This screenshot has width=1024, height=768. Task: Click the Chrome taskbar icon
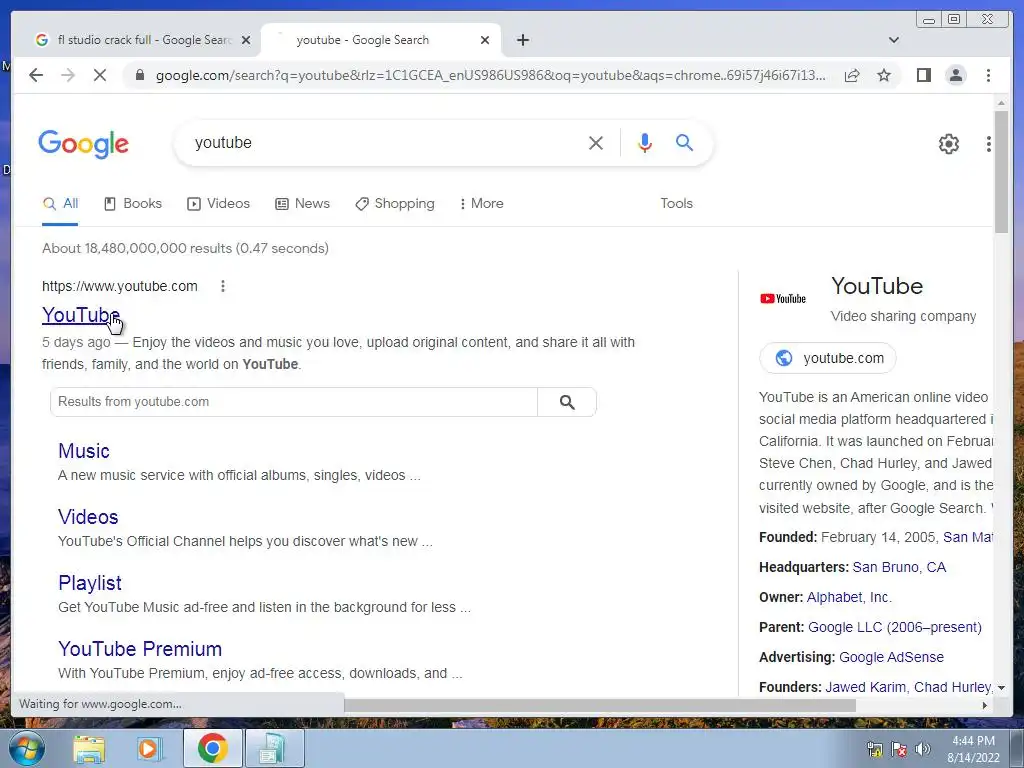coord(212,748)
